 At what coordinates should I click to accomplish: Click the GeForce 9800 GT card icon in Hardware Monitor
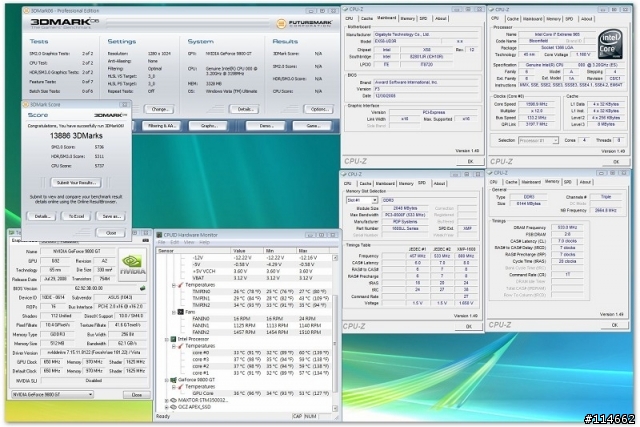[x=173, y=380]
